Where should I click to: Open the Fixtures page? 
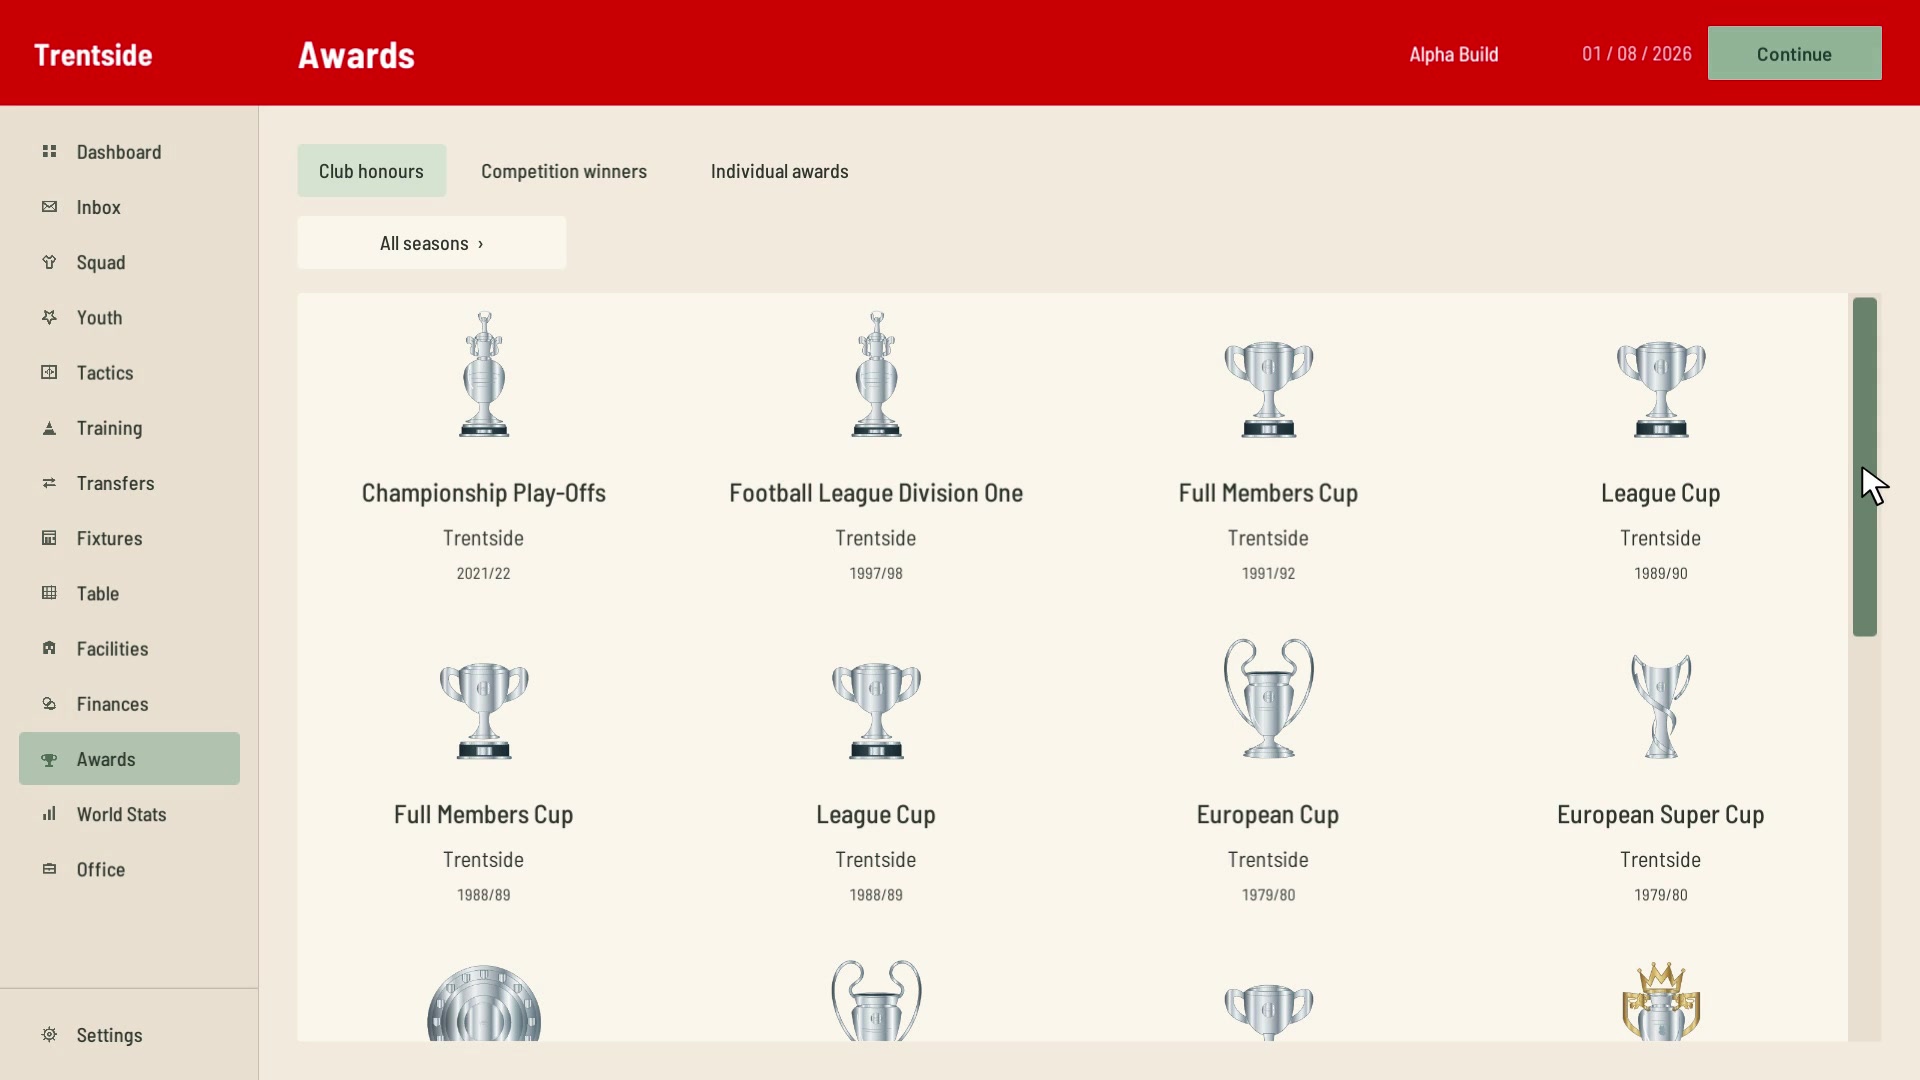click(129, 538)
